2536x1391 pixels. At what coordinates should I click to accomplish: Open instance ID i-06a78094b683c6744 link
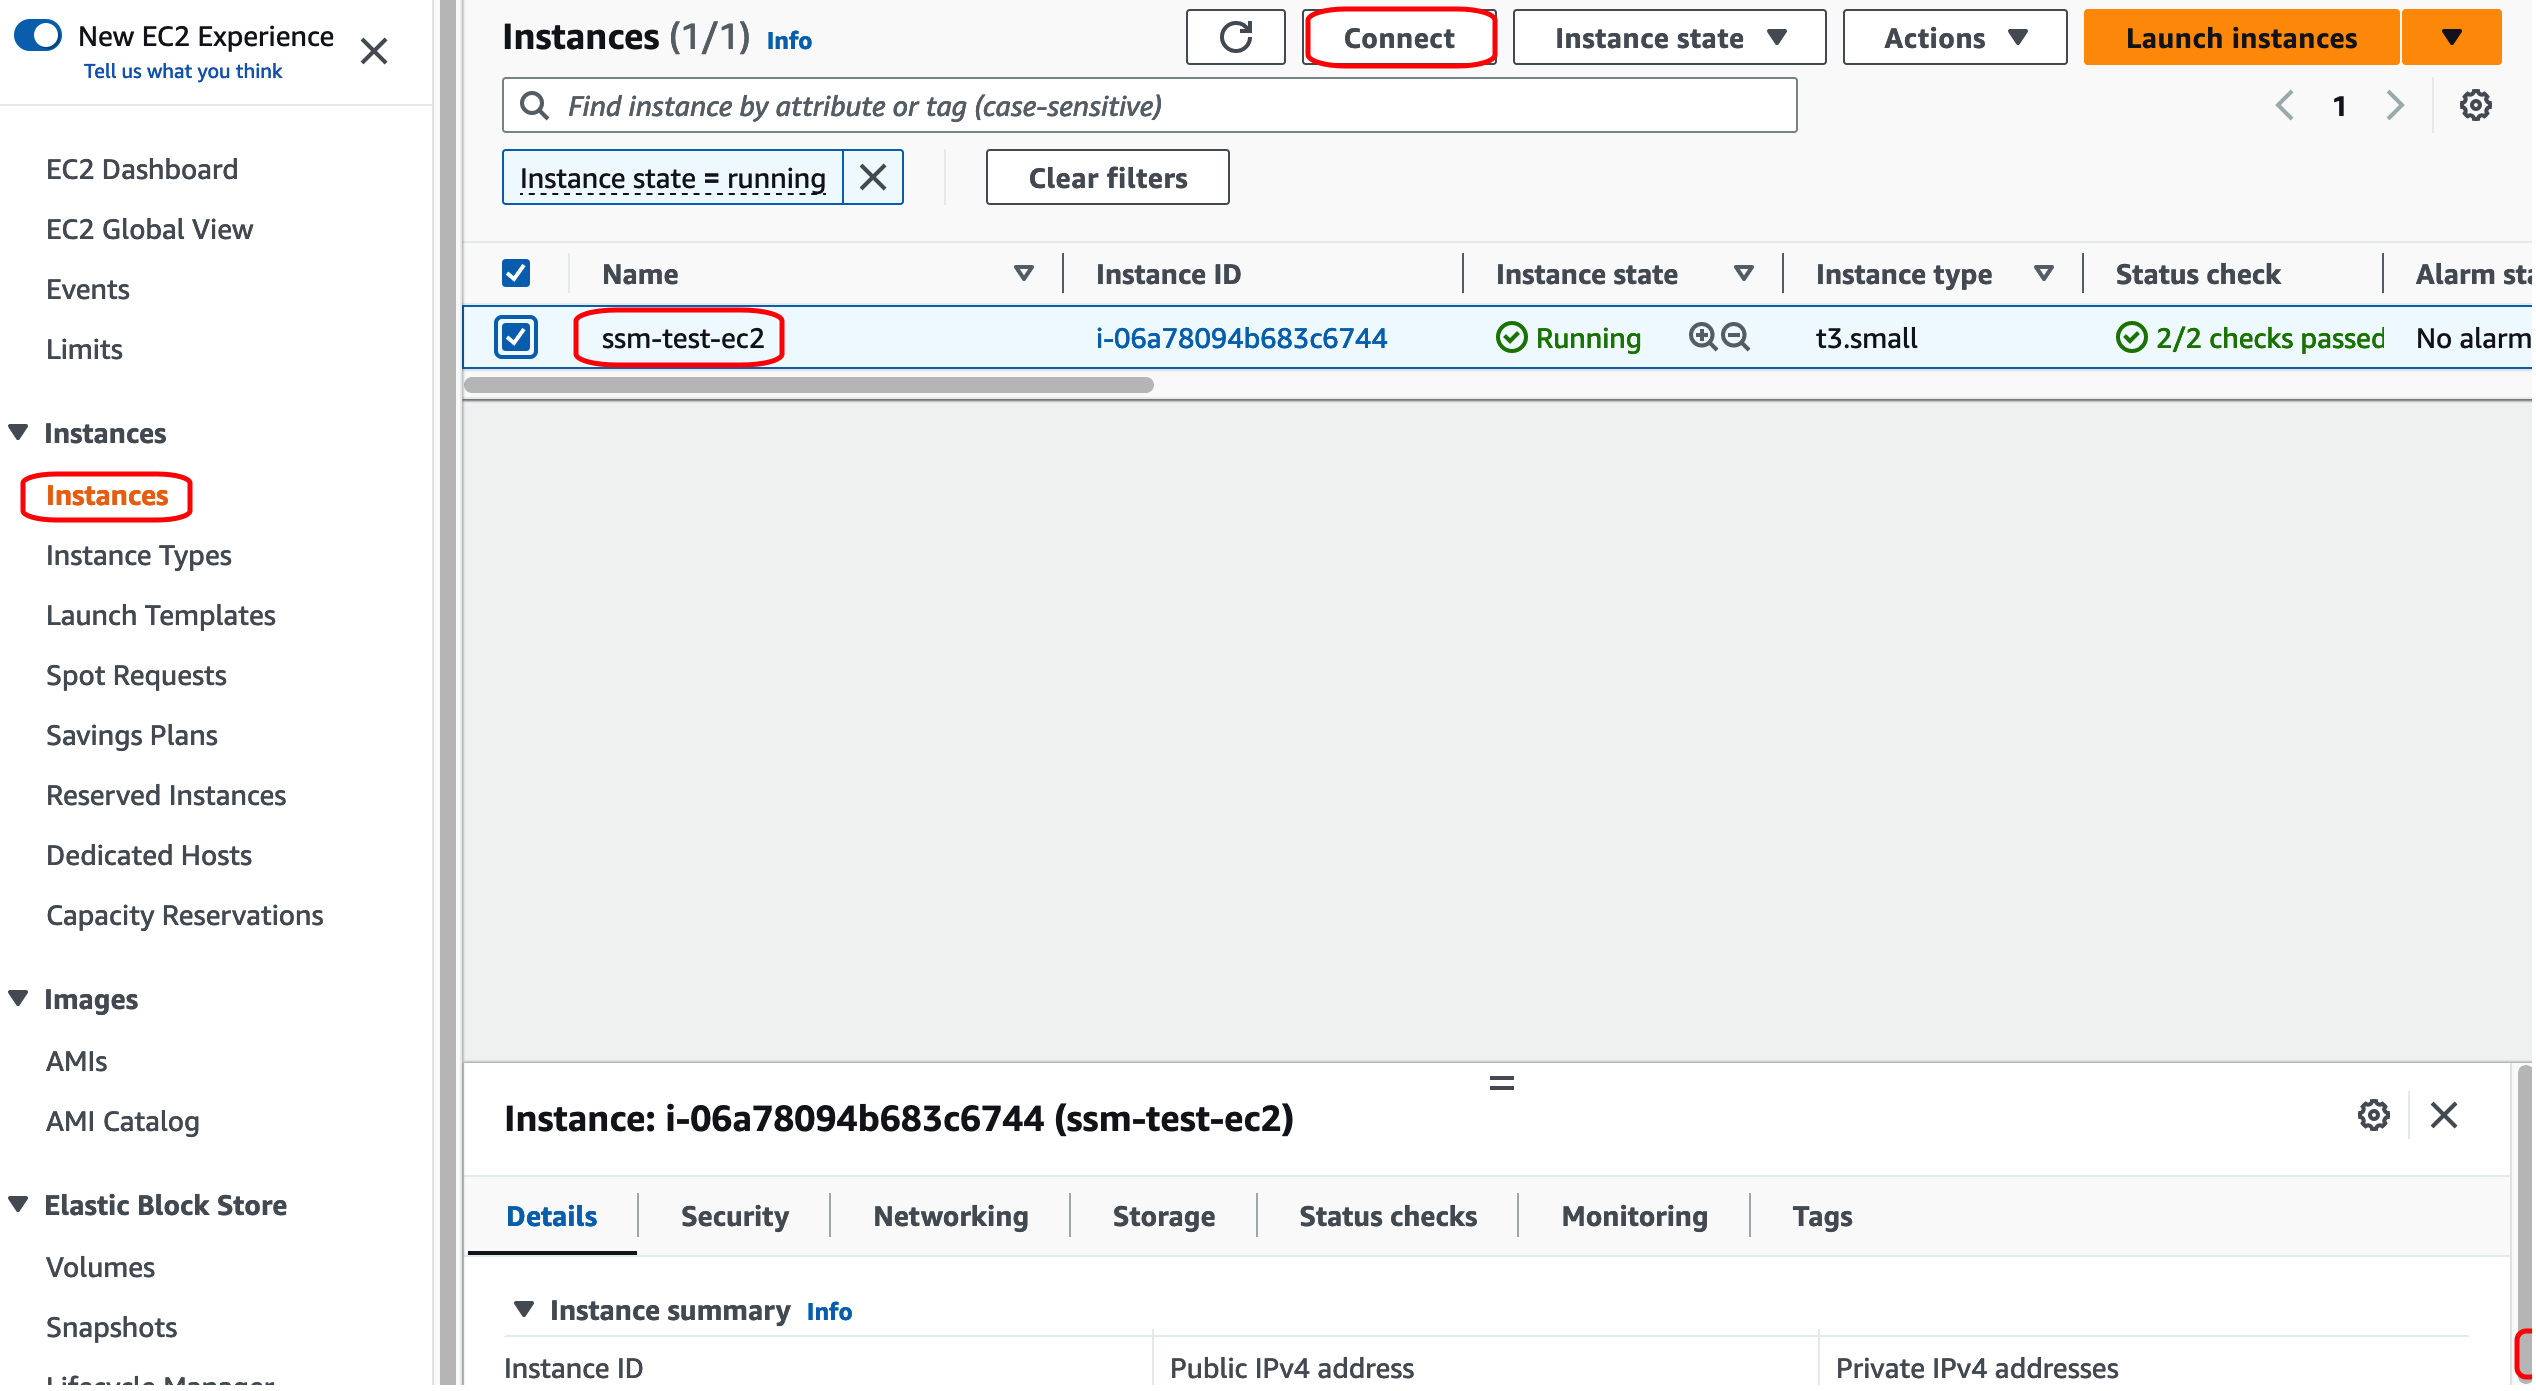pos(1240,338)
